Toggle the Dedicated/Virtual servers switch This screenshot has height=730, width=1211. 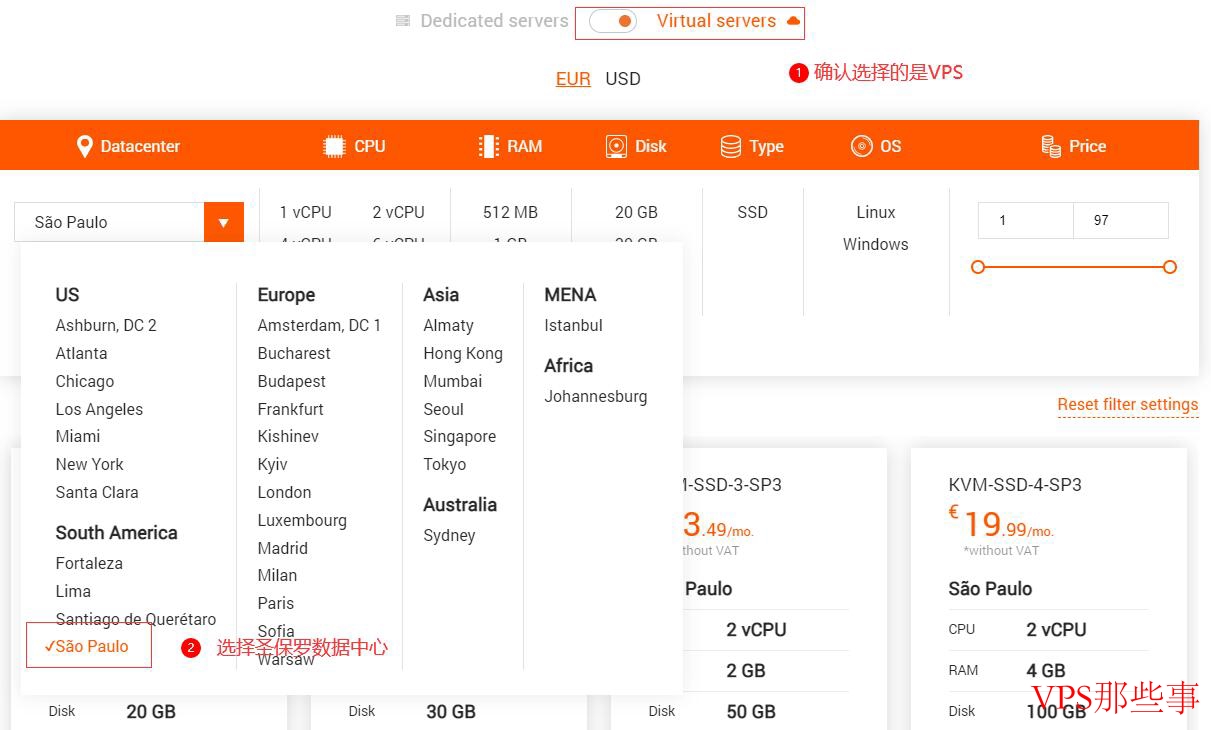pyautogui.click(x=613, y=21)
